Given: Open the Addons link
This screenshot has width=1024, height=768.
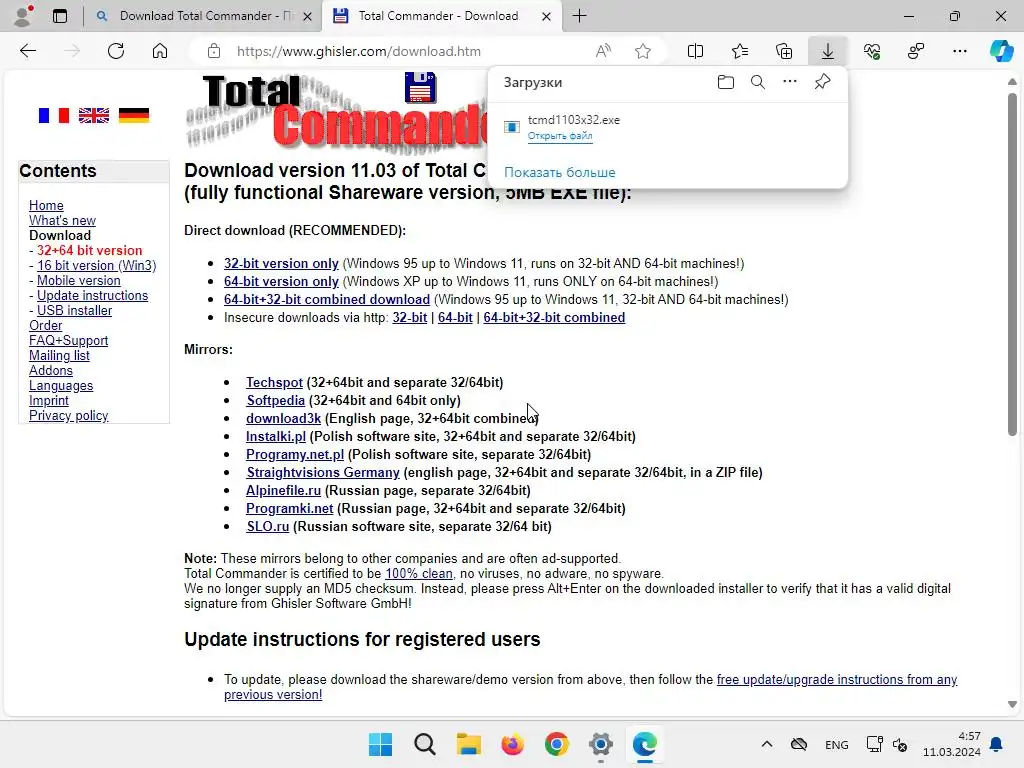Looking at the screenshot, I should pyautogui.click(x=51, y=370).
